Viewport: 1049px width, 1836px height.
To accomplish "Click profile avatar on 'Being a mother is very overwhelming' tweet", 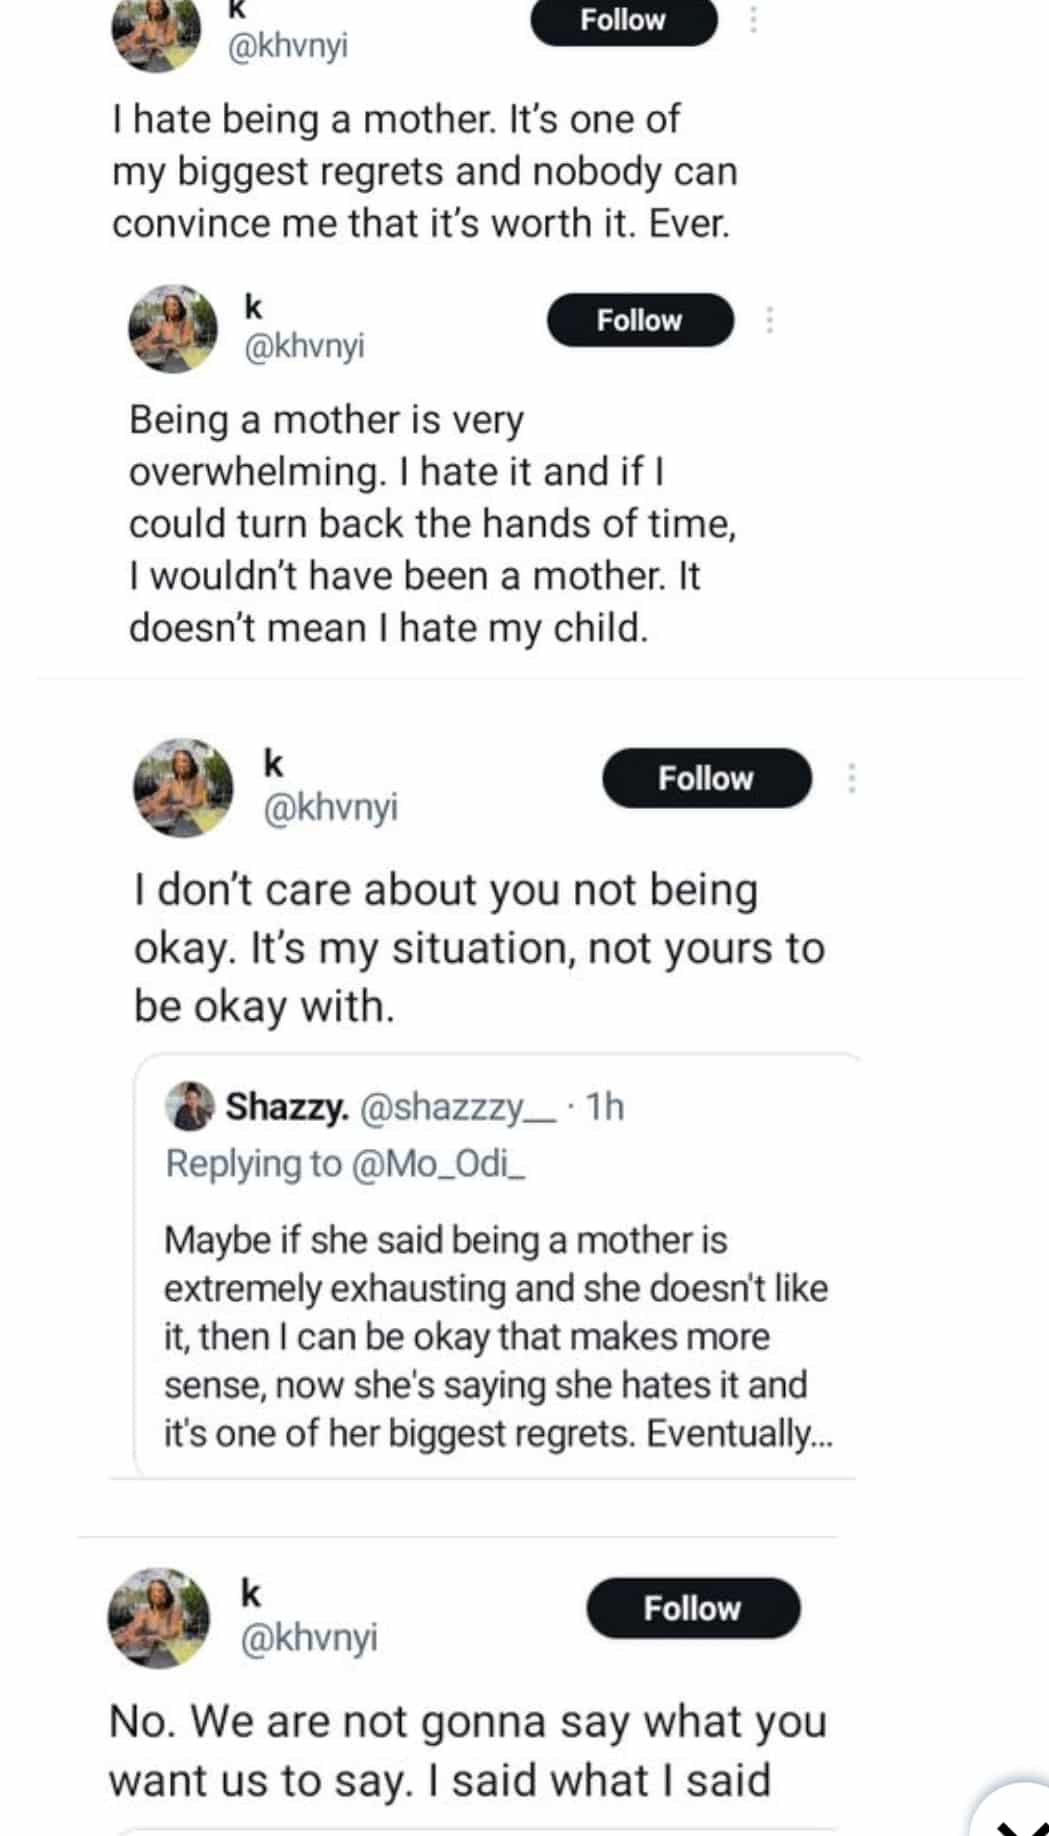I will [173, 328].
